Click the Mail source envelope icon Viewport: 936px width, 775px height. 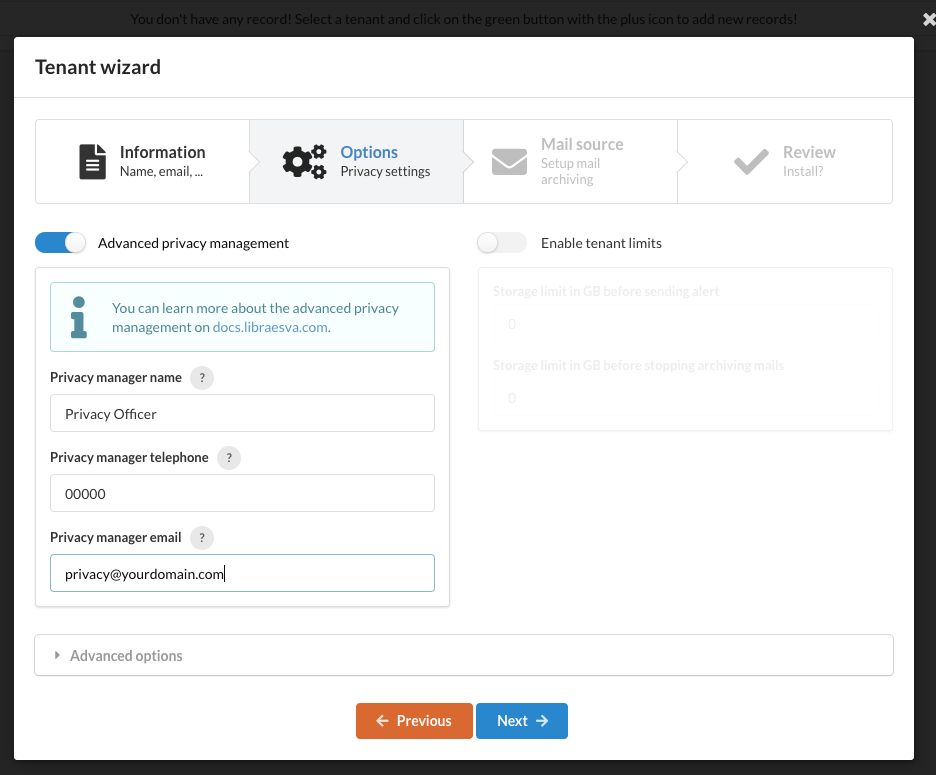tap(509, 161)
